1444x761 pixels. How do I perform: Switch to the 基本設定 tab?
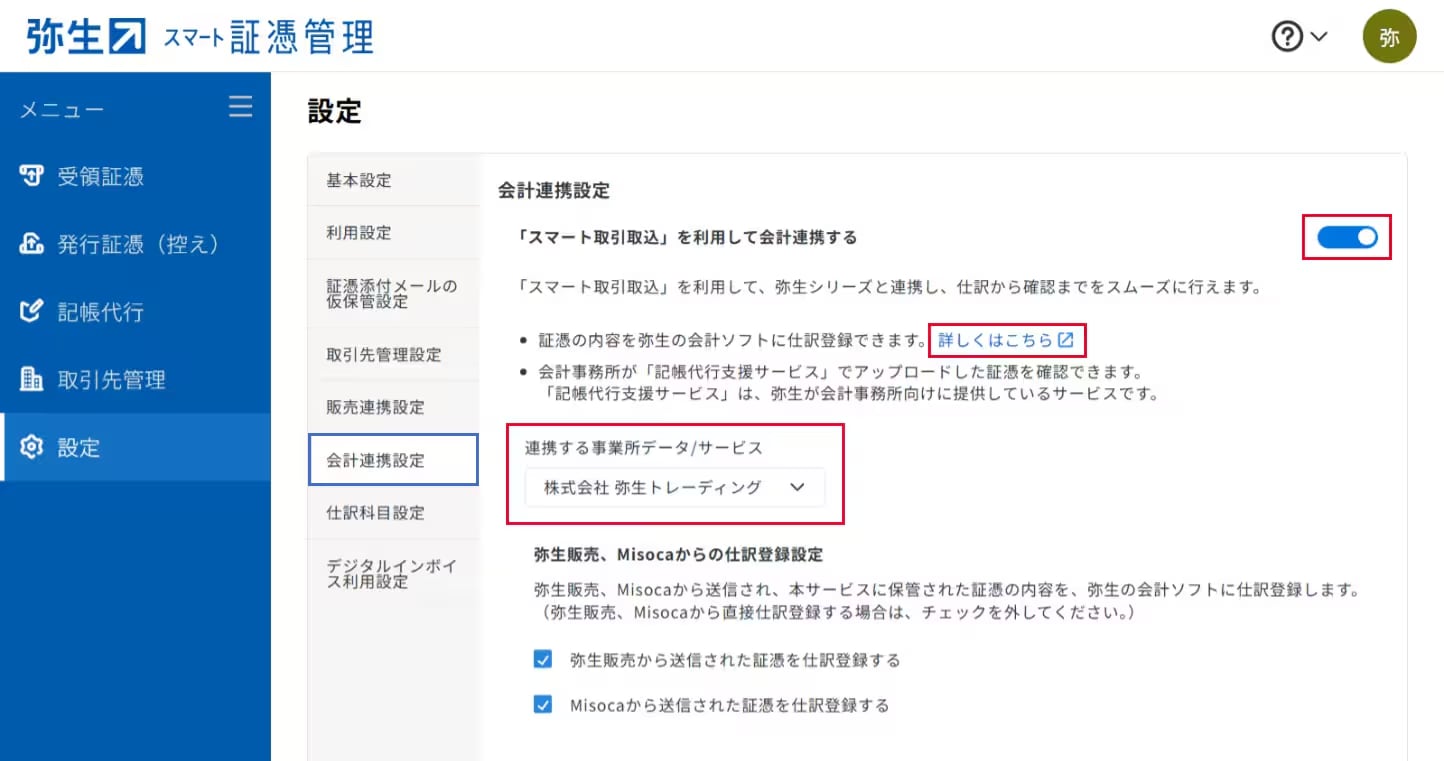pyautogui.click(x=359, y=181)
